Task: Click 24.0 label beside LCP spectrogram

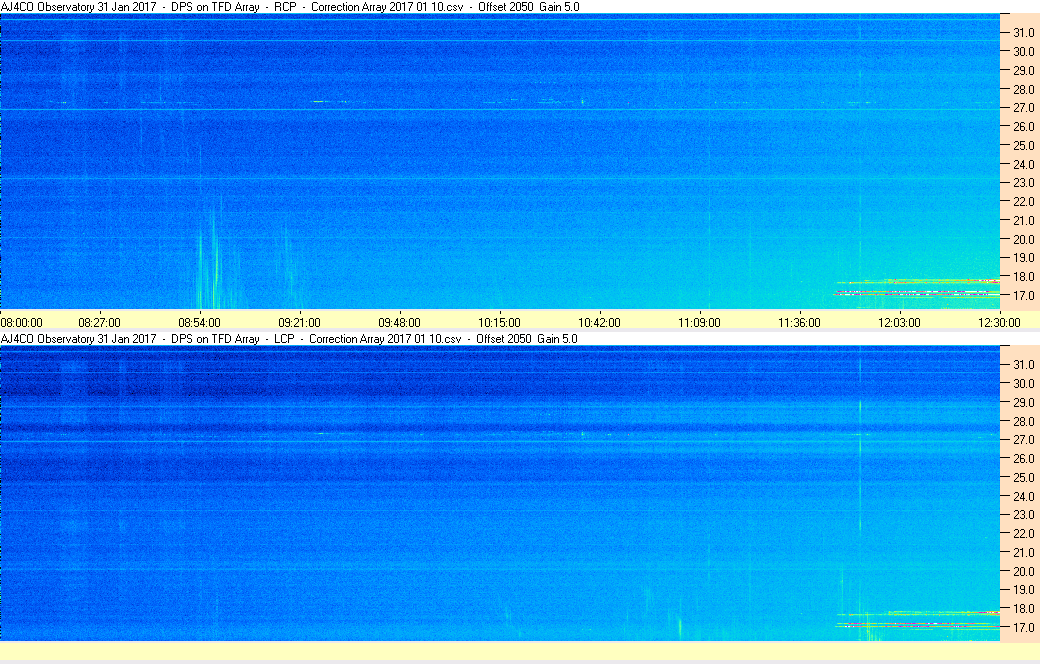Action: (1023, 496)
